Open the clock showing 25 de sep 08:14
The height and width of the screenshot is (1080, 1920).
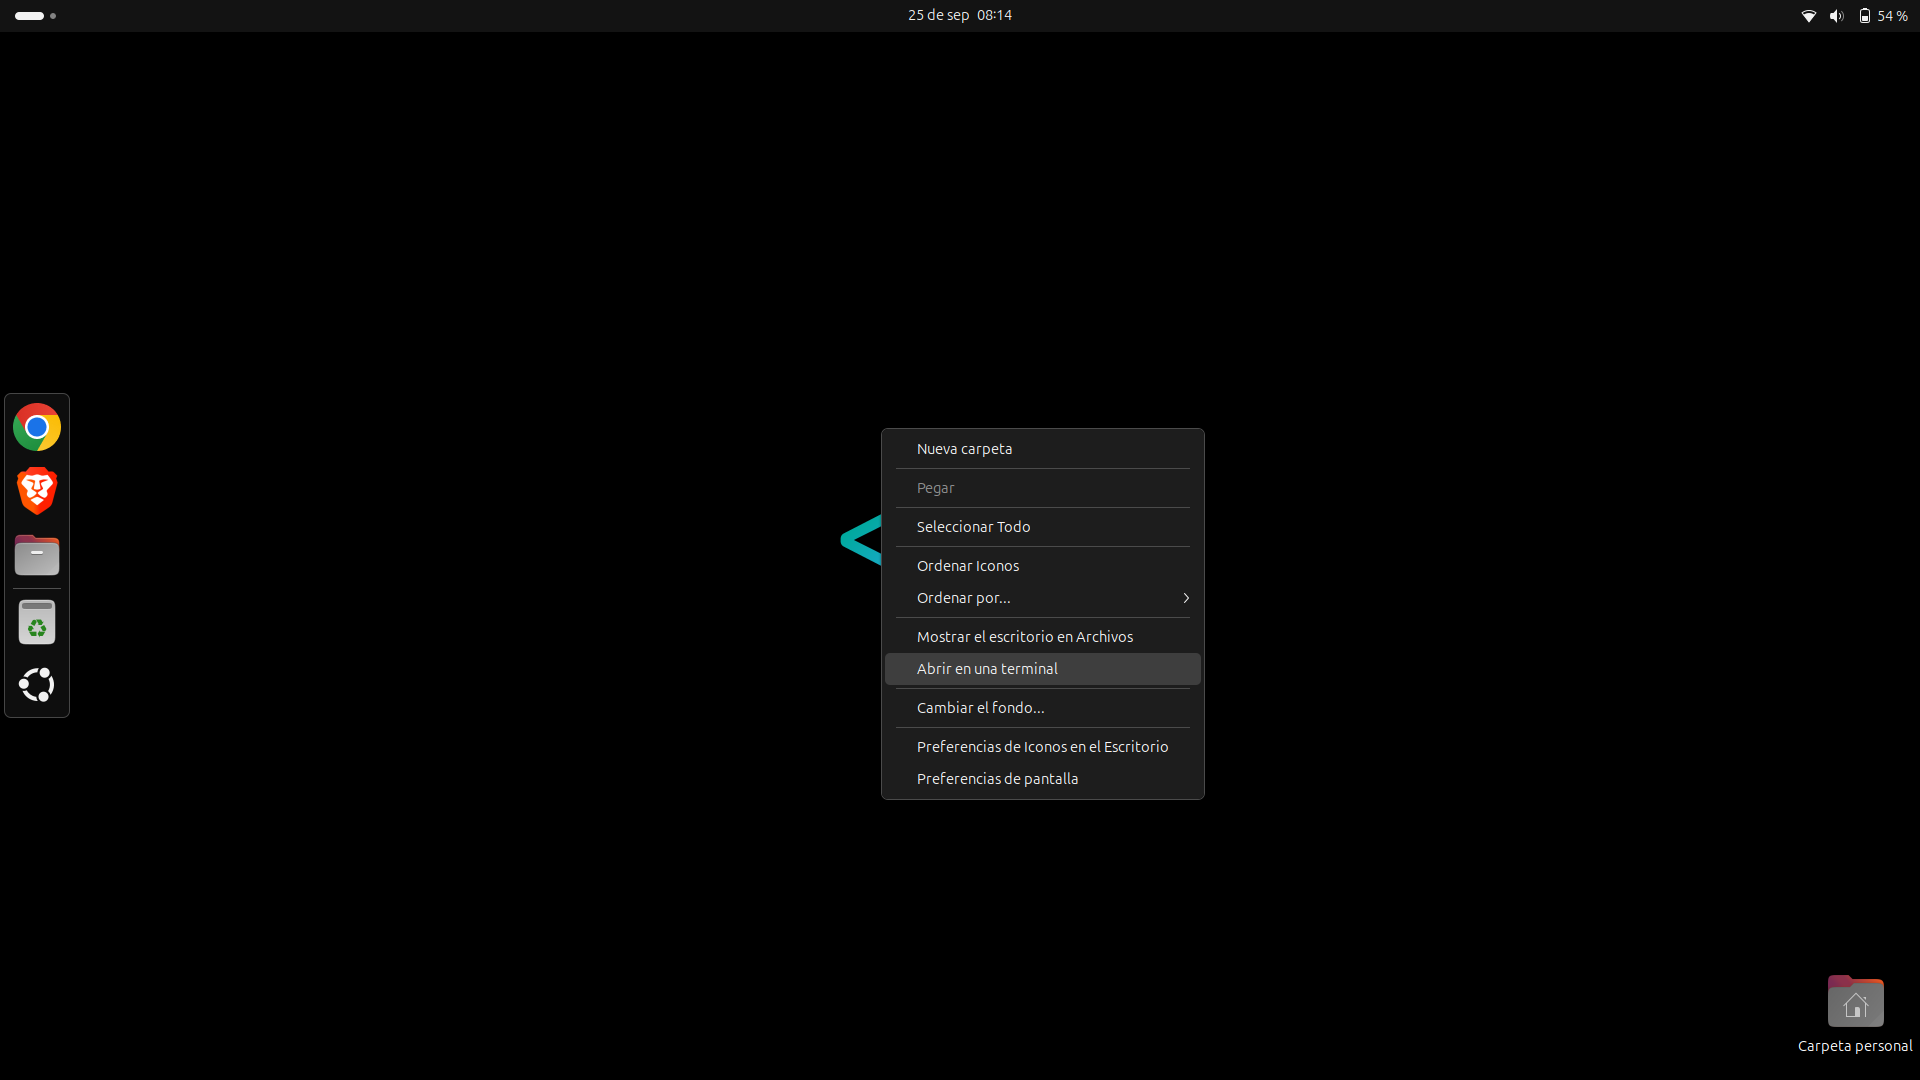click(960, 16)
